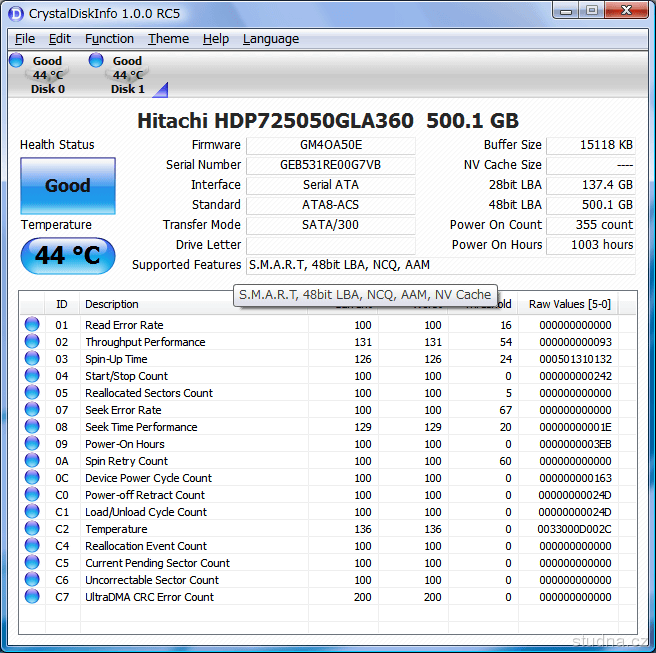Click the Spin-Up Time status orb
This screenshot has width=656, height=653.
tap(32, 359)
